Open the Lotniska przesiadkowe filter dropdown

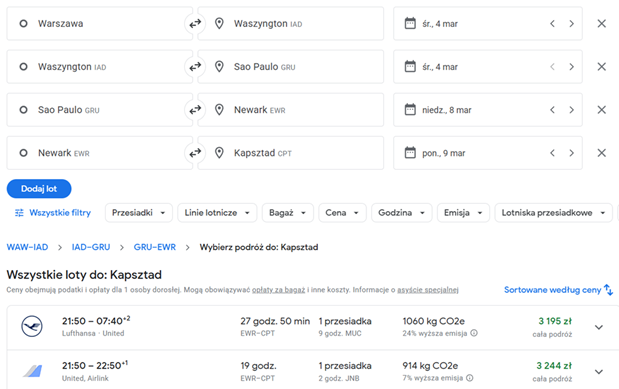coord(553,213)
